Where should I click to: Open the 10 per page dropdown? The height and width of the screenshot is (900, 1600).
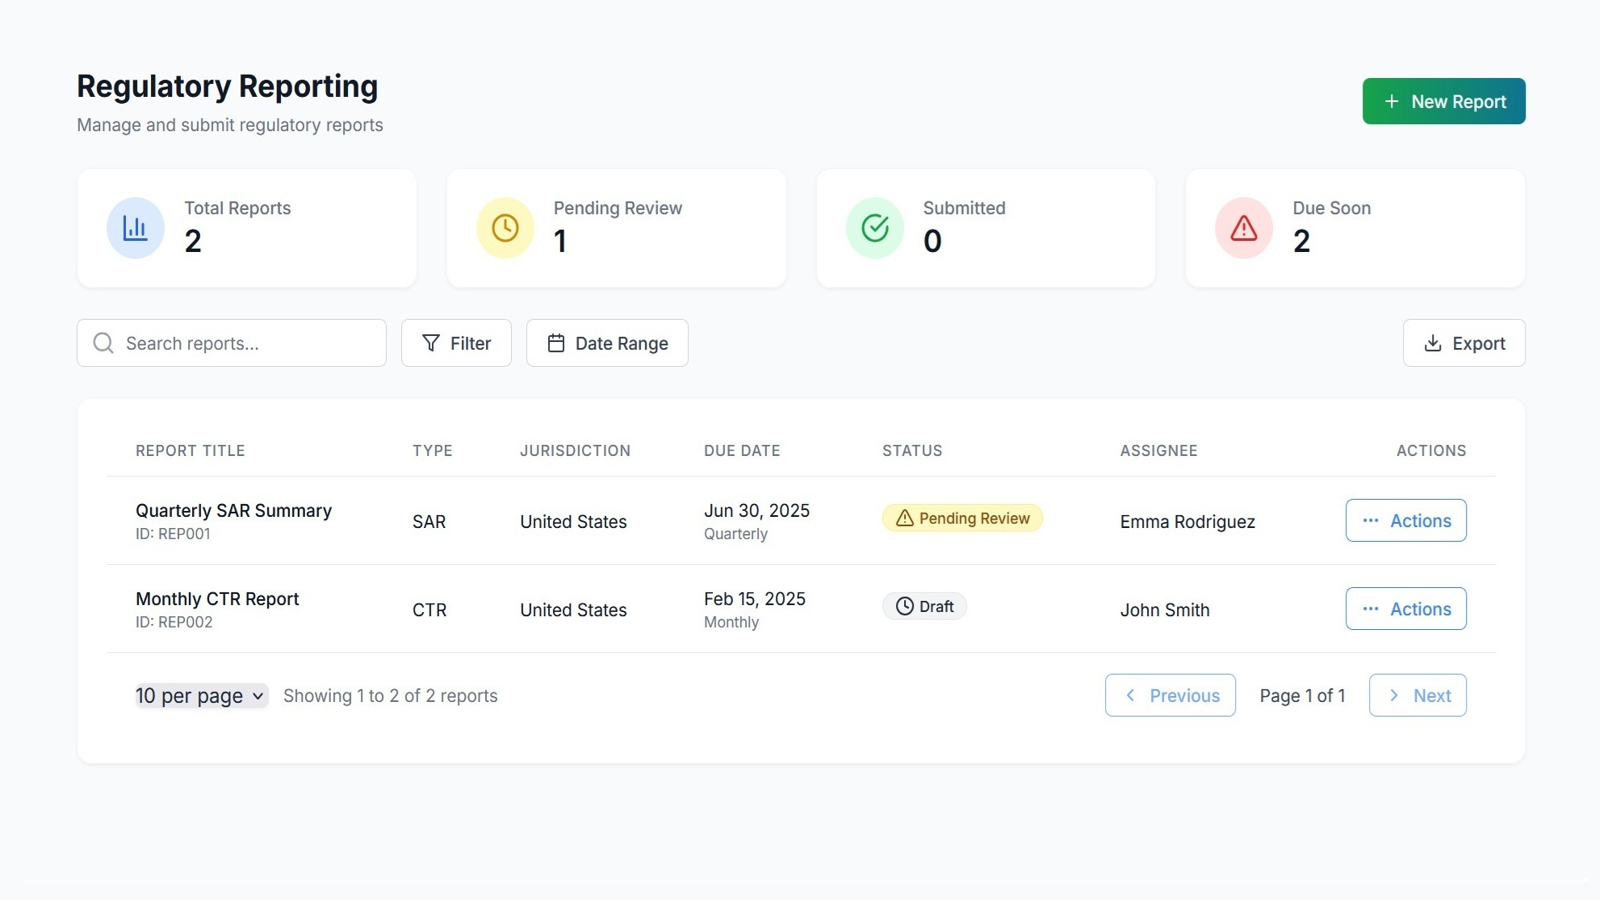coord(200,695)
